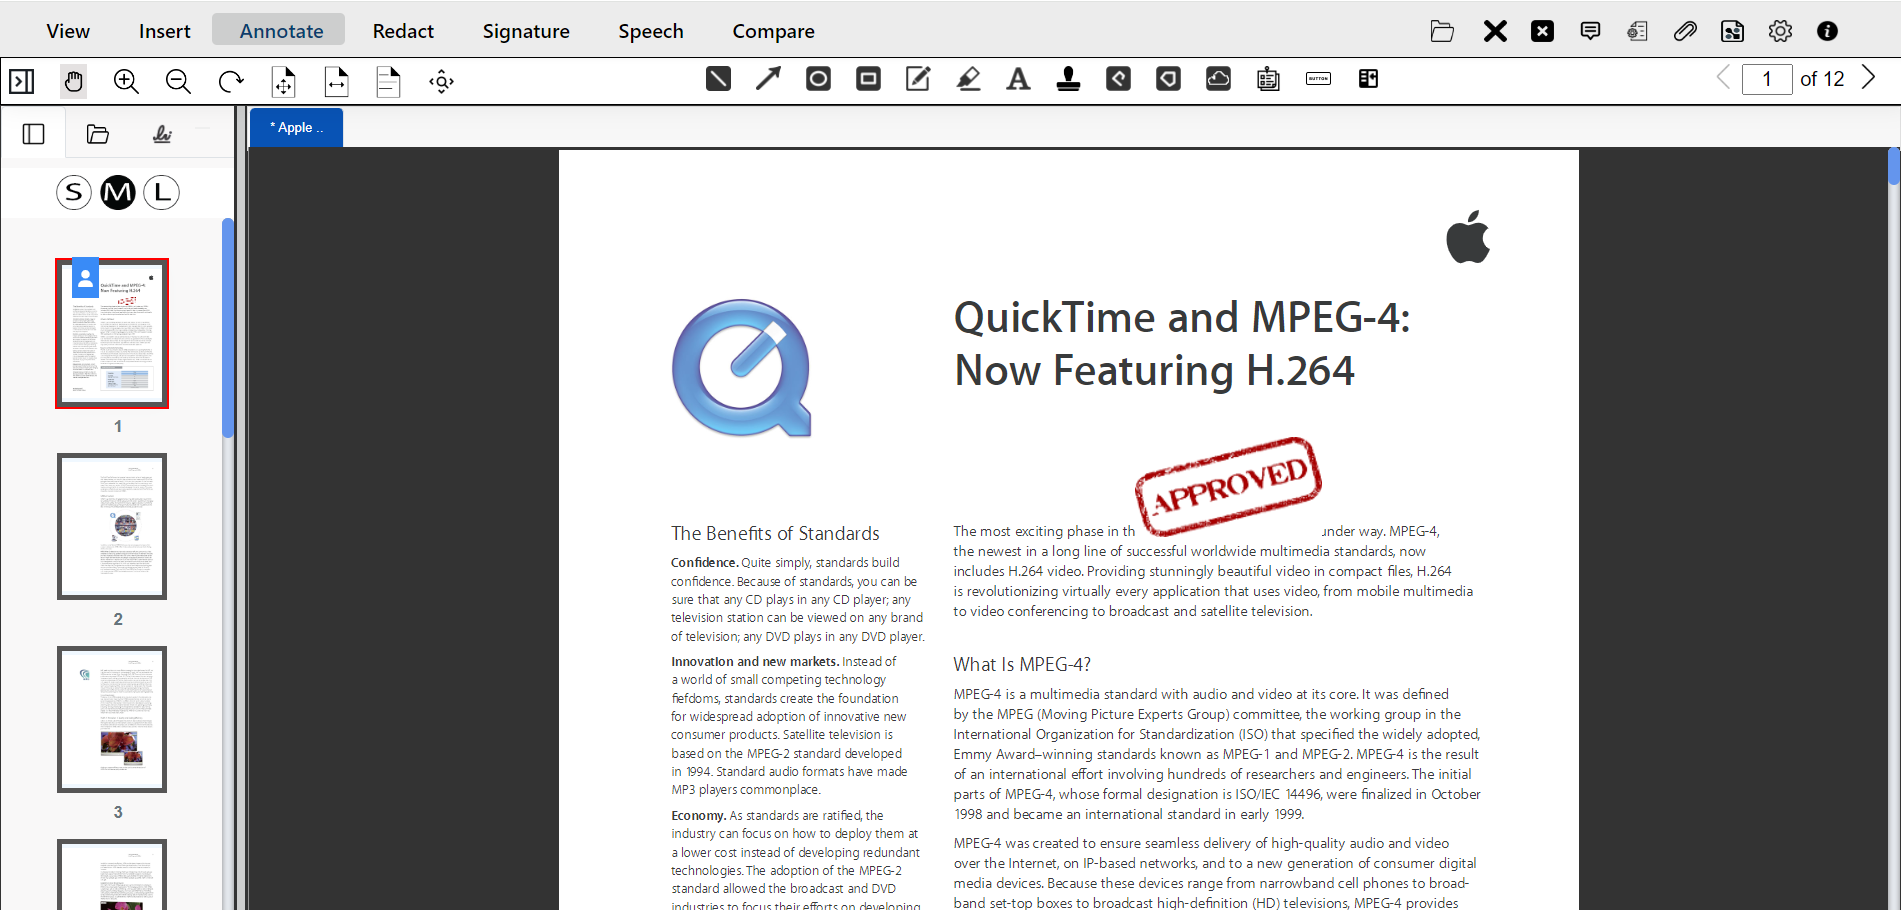Screen dimensions: 1901x910
Task: Click the page number input field
Action: [x=1767, y=79]
